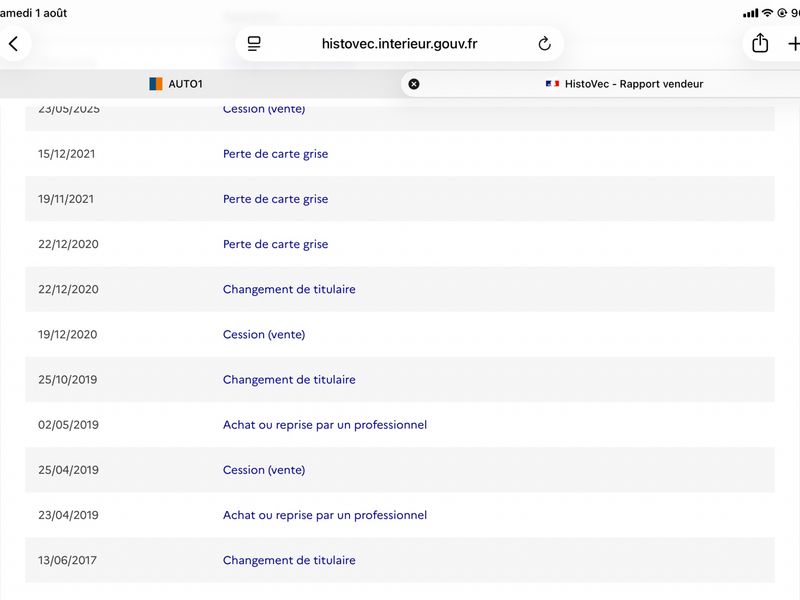Select 'Achat ou reprise par un professionnel' dated 23/04/2019

[325, 515]
